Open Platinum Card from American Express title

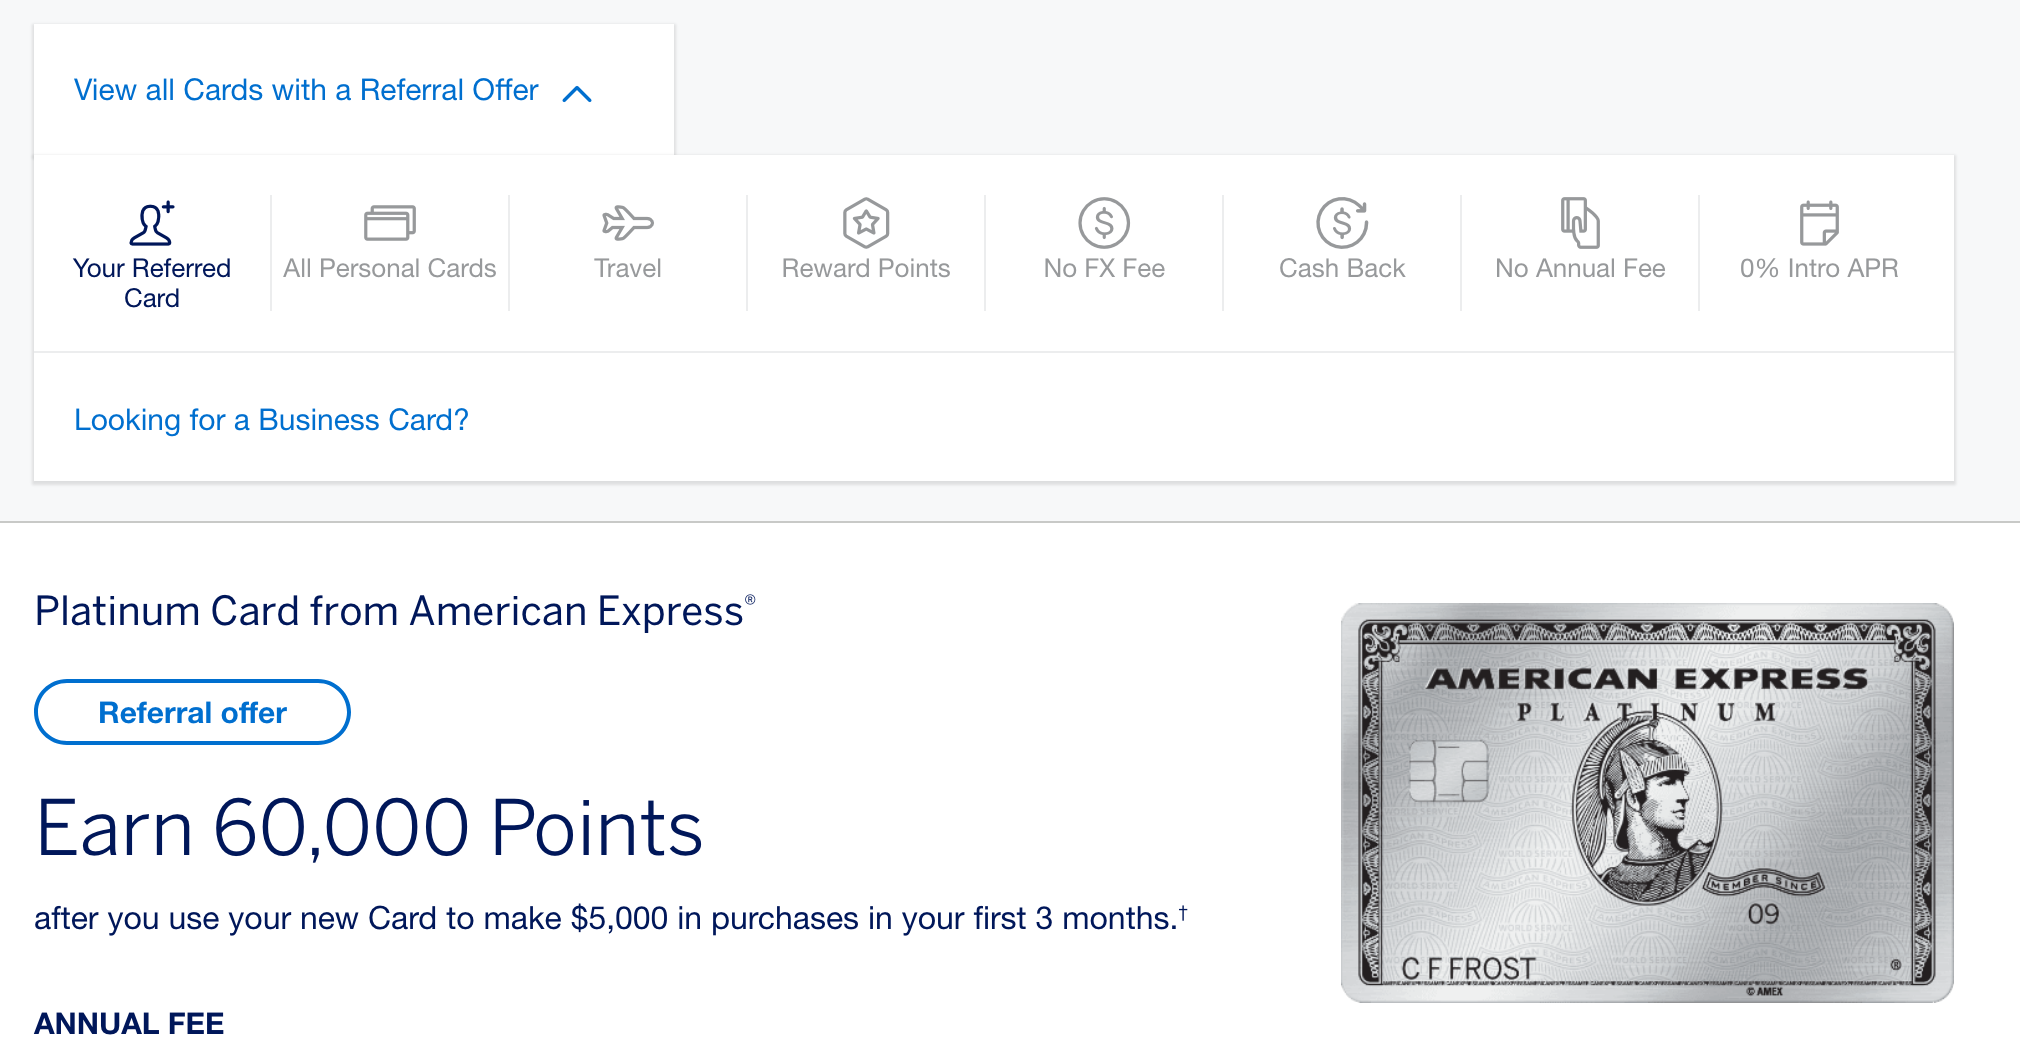click(395, 611)
